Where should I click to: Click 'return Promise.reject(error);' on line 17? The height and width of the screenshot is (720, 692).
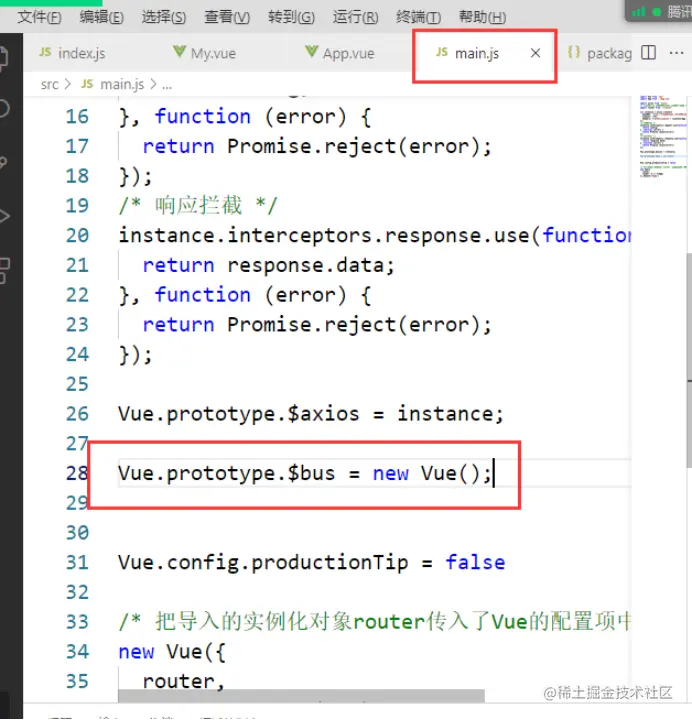click(317, 147)
